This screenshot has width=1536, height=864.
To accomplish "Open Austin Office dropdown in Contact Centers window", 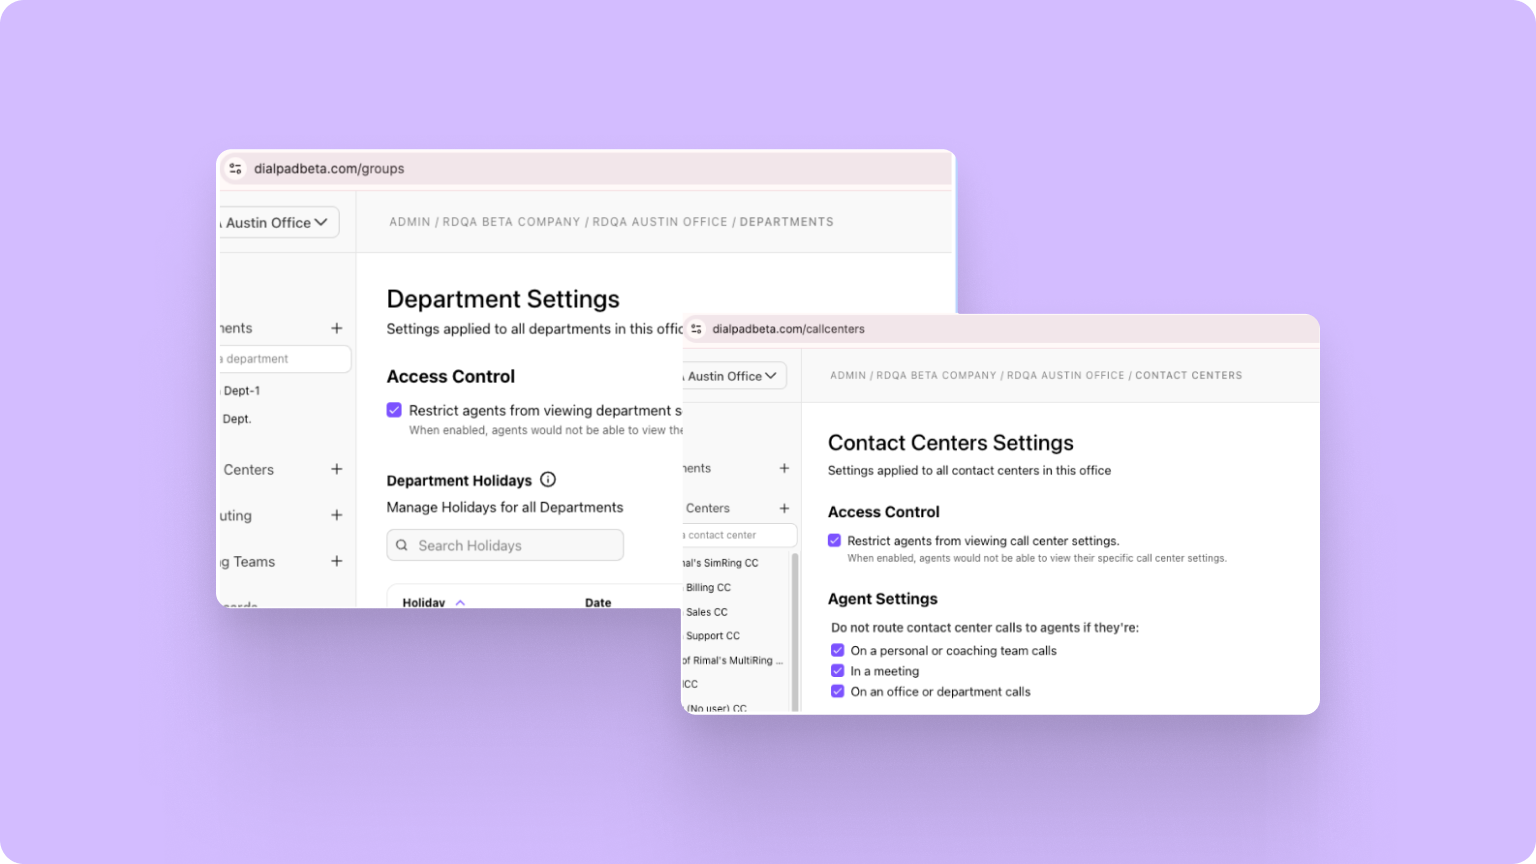I will point(734,376).
